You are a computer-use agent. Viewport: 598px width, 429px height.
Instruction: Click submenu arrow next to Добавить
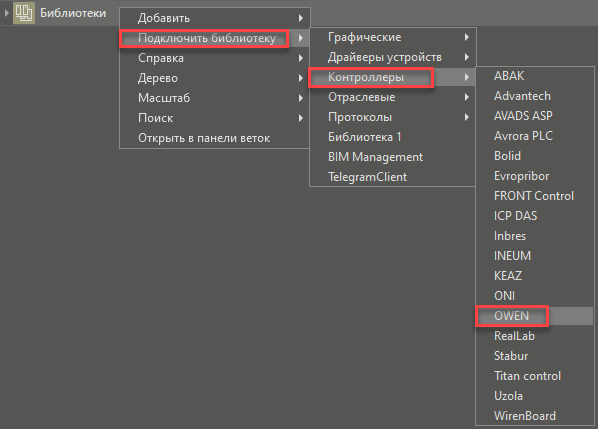pos(301,18)
